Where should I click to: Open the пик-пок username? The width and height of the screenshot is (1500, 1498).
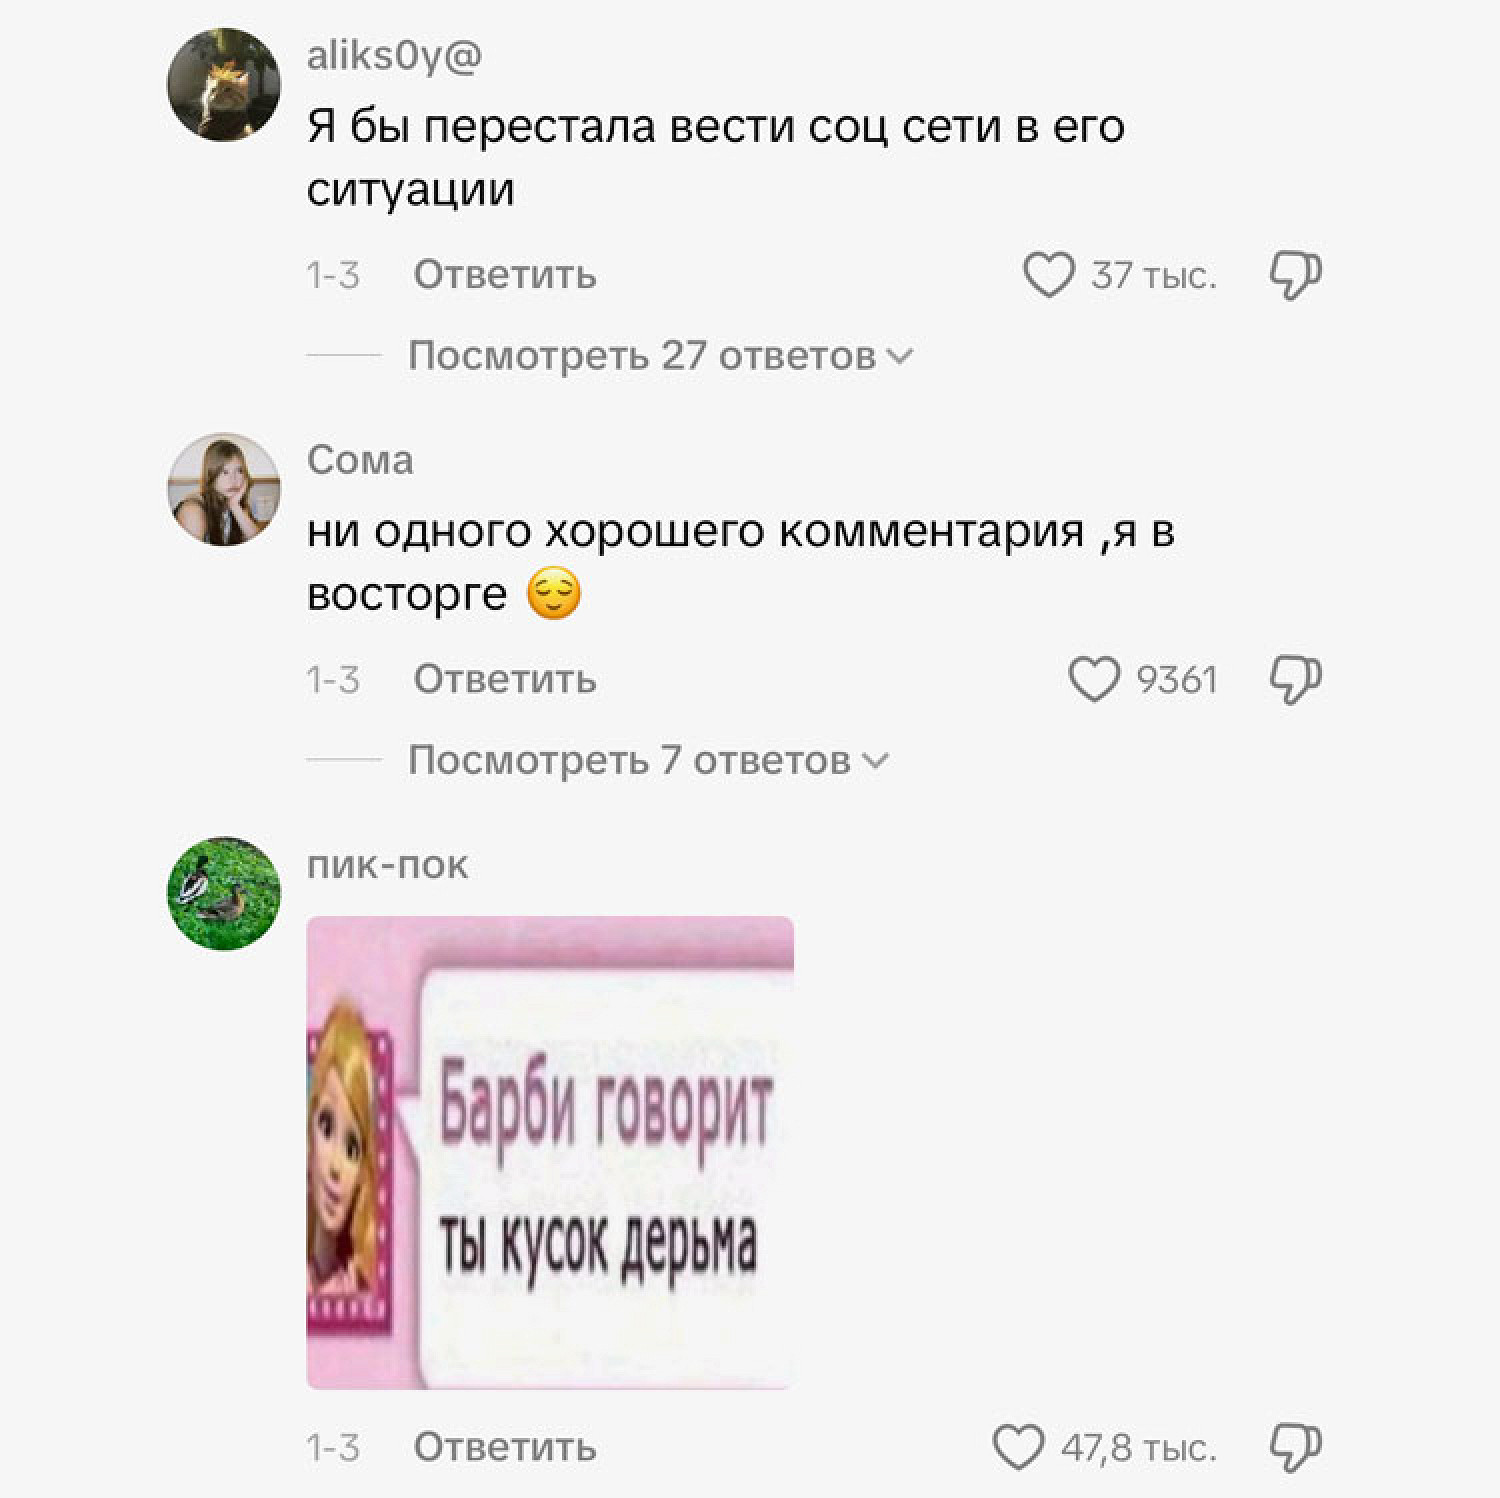click(x=387, y=865)
